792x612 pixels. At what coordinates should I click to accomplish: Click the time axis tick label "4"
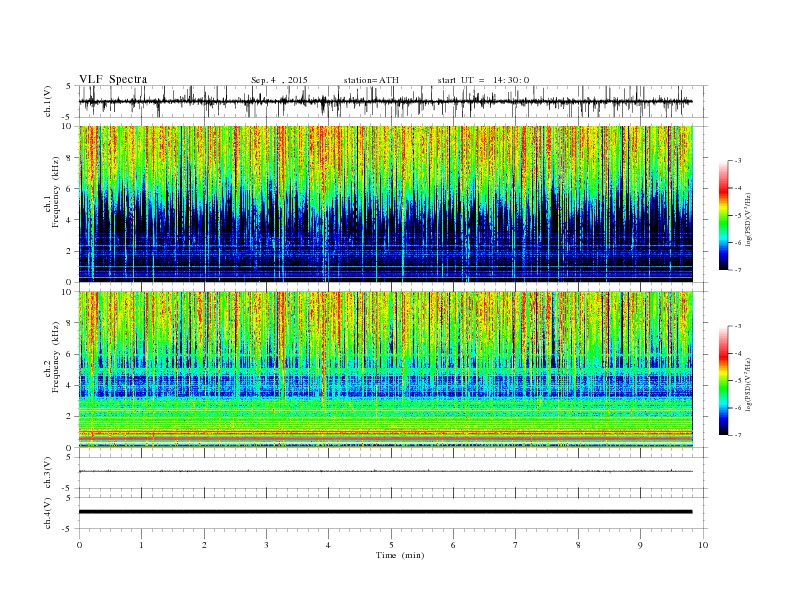coord(328,545)
